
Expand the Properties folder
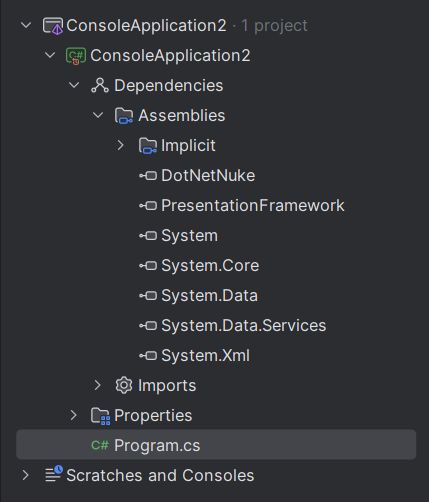[x=74, y=415]
